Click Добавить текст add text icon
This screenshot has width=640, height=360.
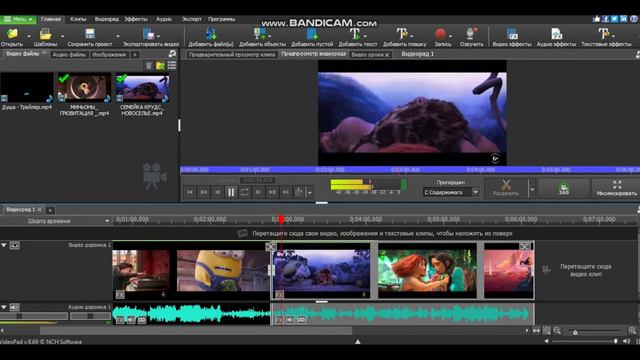click(x=355, y=34)
